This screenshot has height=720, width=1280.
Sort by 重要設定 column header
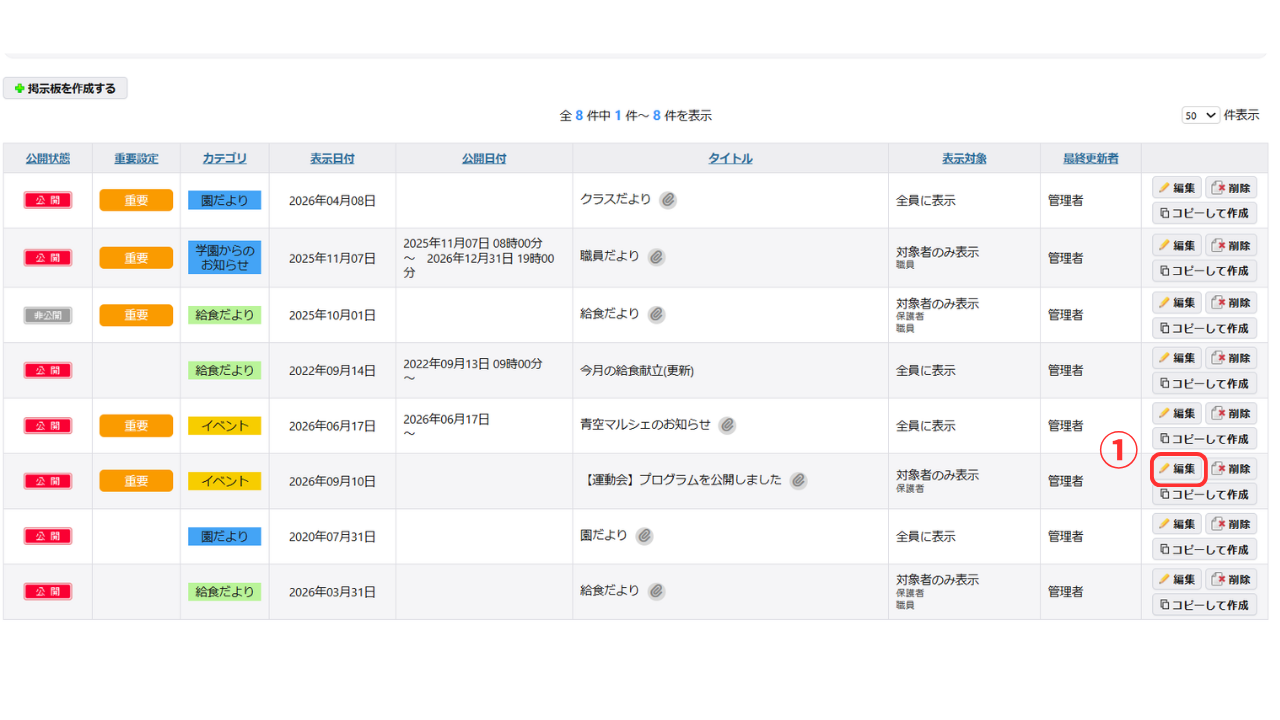pyautogui.click(x=136, y=158)
